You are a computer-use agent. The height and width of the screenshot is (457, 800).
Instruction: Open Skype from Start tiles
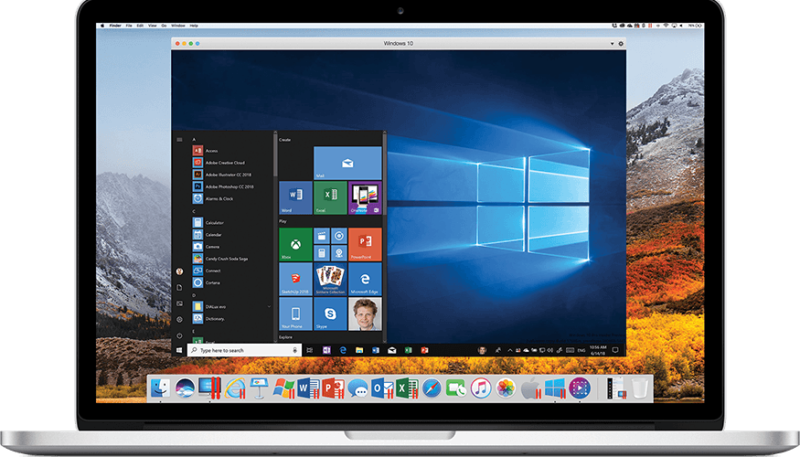pyautogui.click(x=330, y=314)
